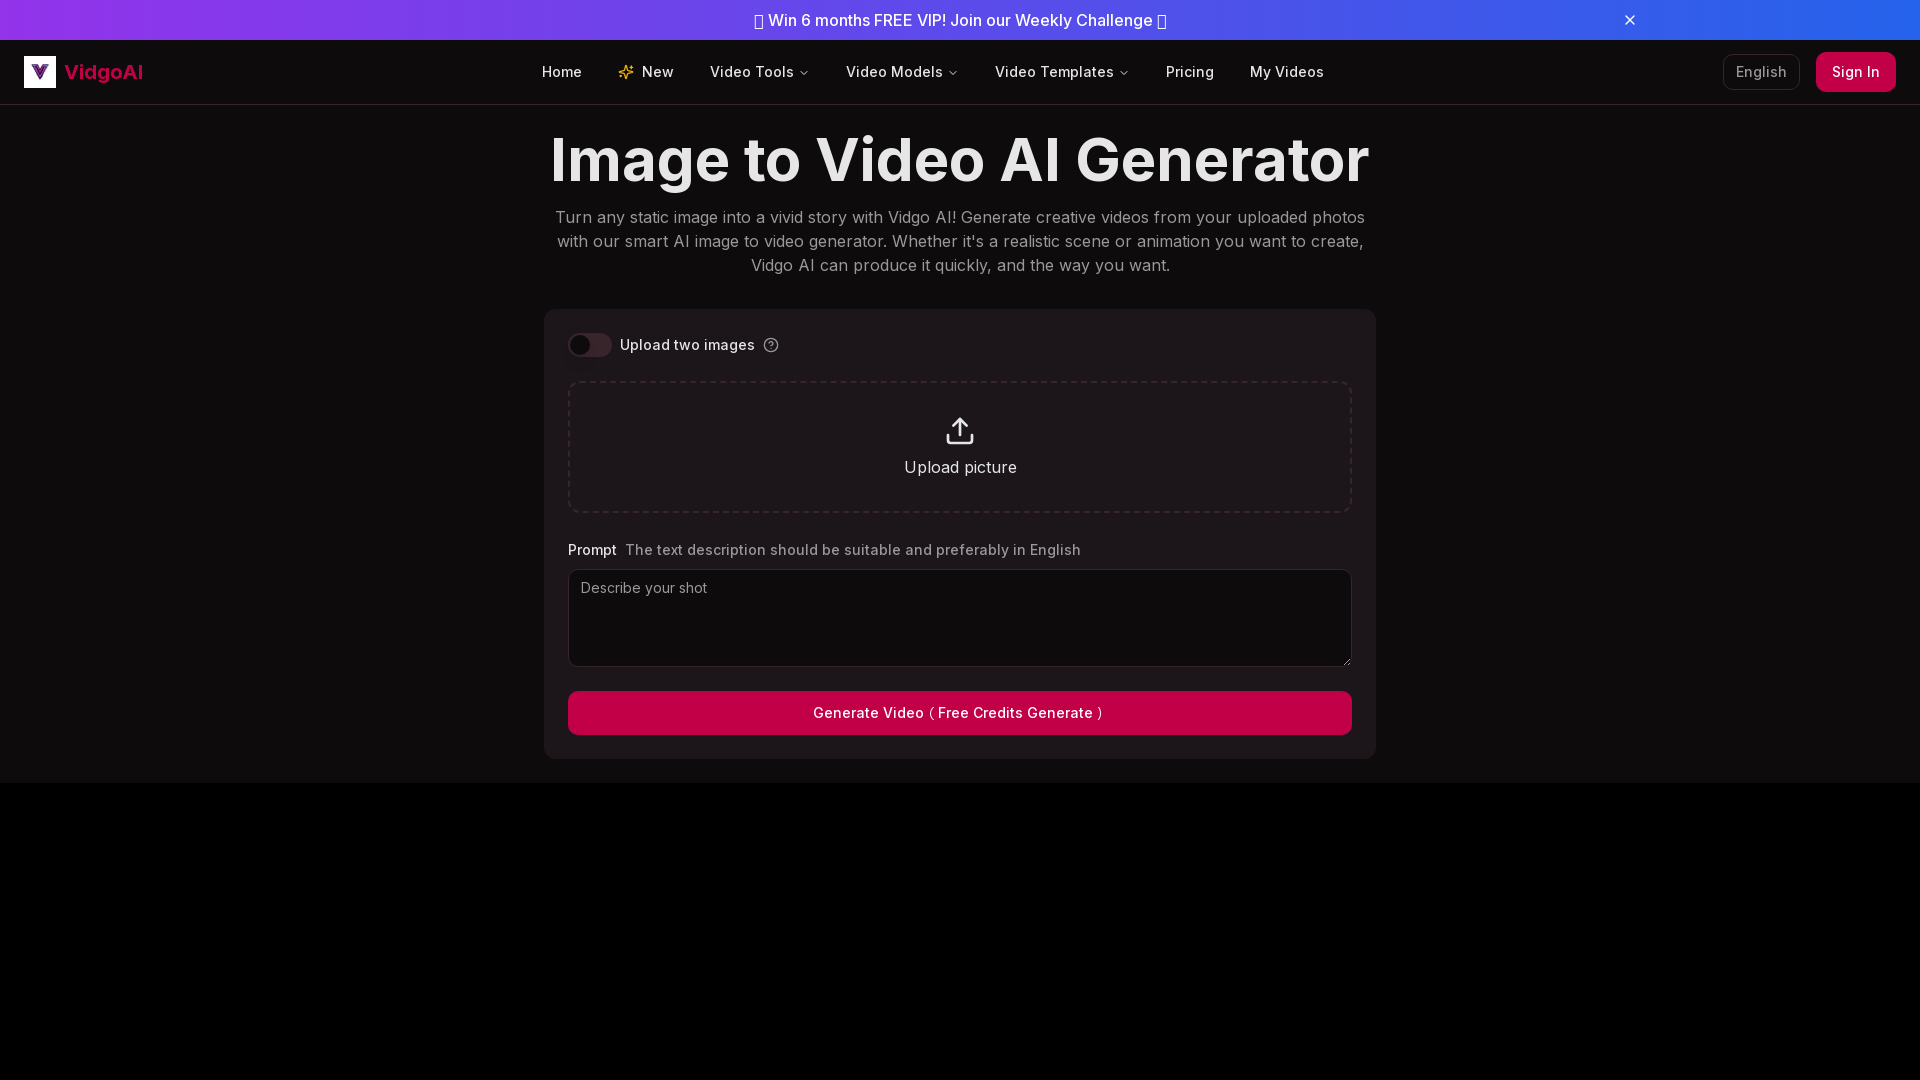This screenshot has height=1080, width=1920.
Task: Click the upload picture icon
Action: (x=960, y=430)
